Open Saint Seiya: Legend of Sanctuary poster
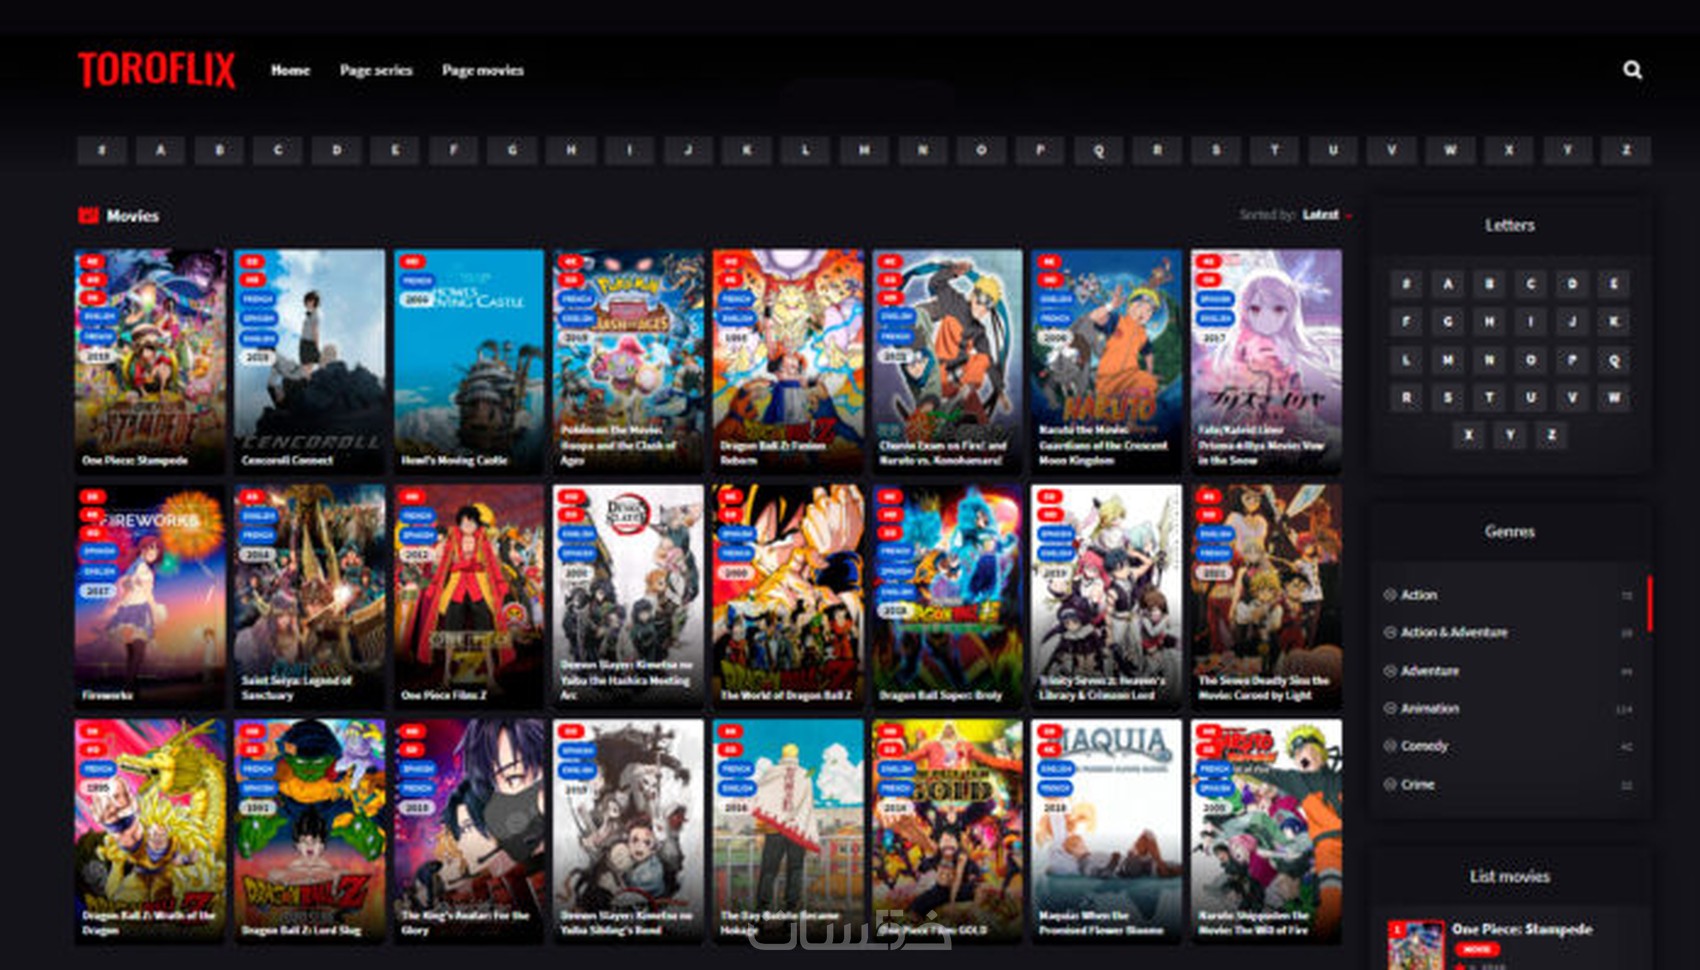 coord(309,597)
